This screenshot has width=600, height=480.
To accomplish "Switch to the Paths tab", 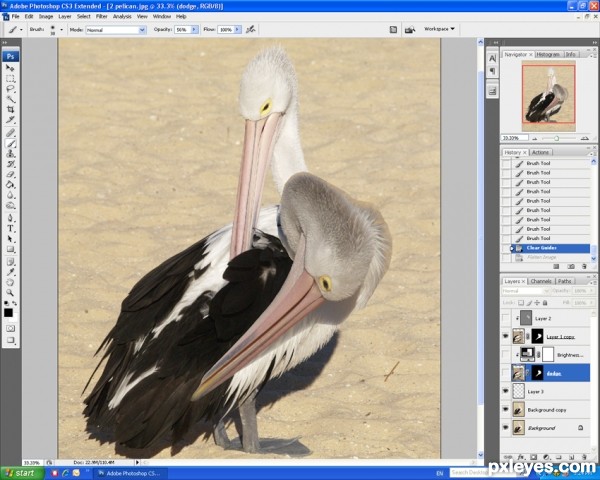I will click(564, 281).
